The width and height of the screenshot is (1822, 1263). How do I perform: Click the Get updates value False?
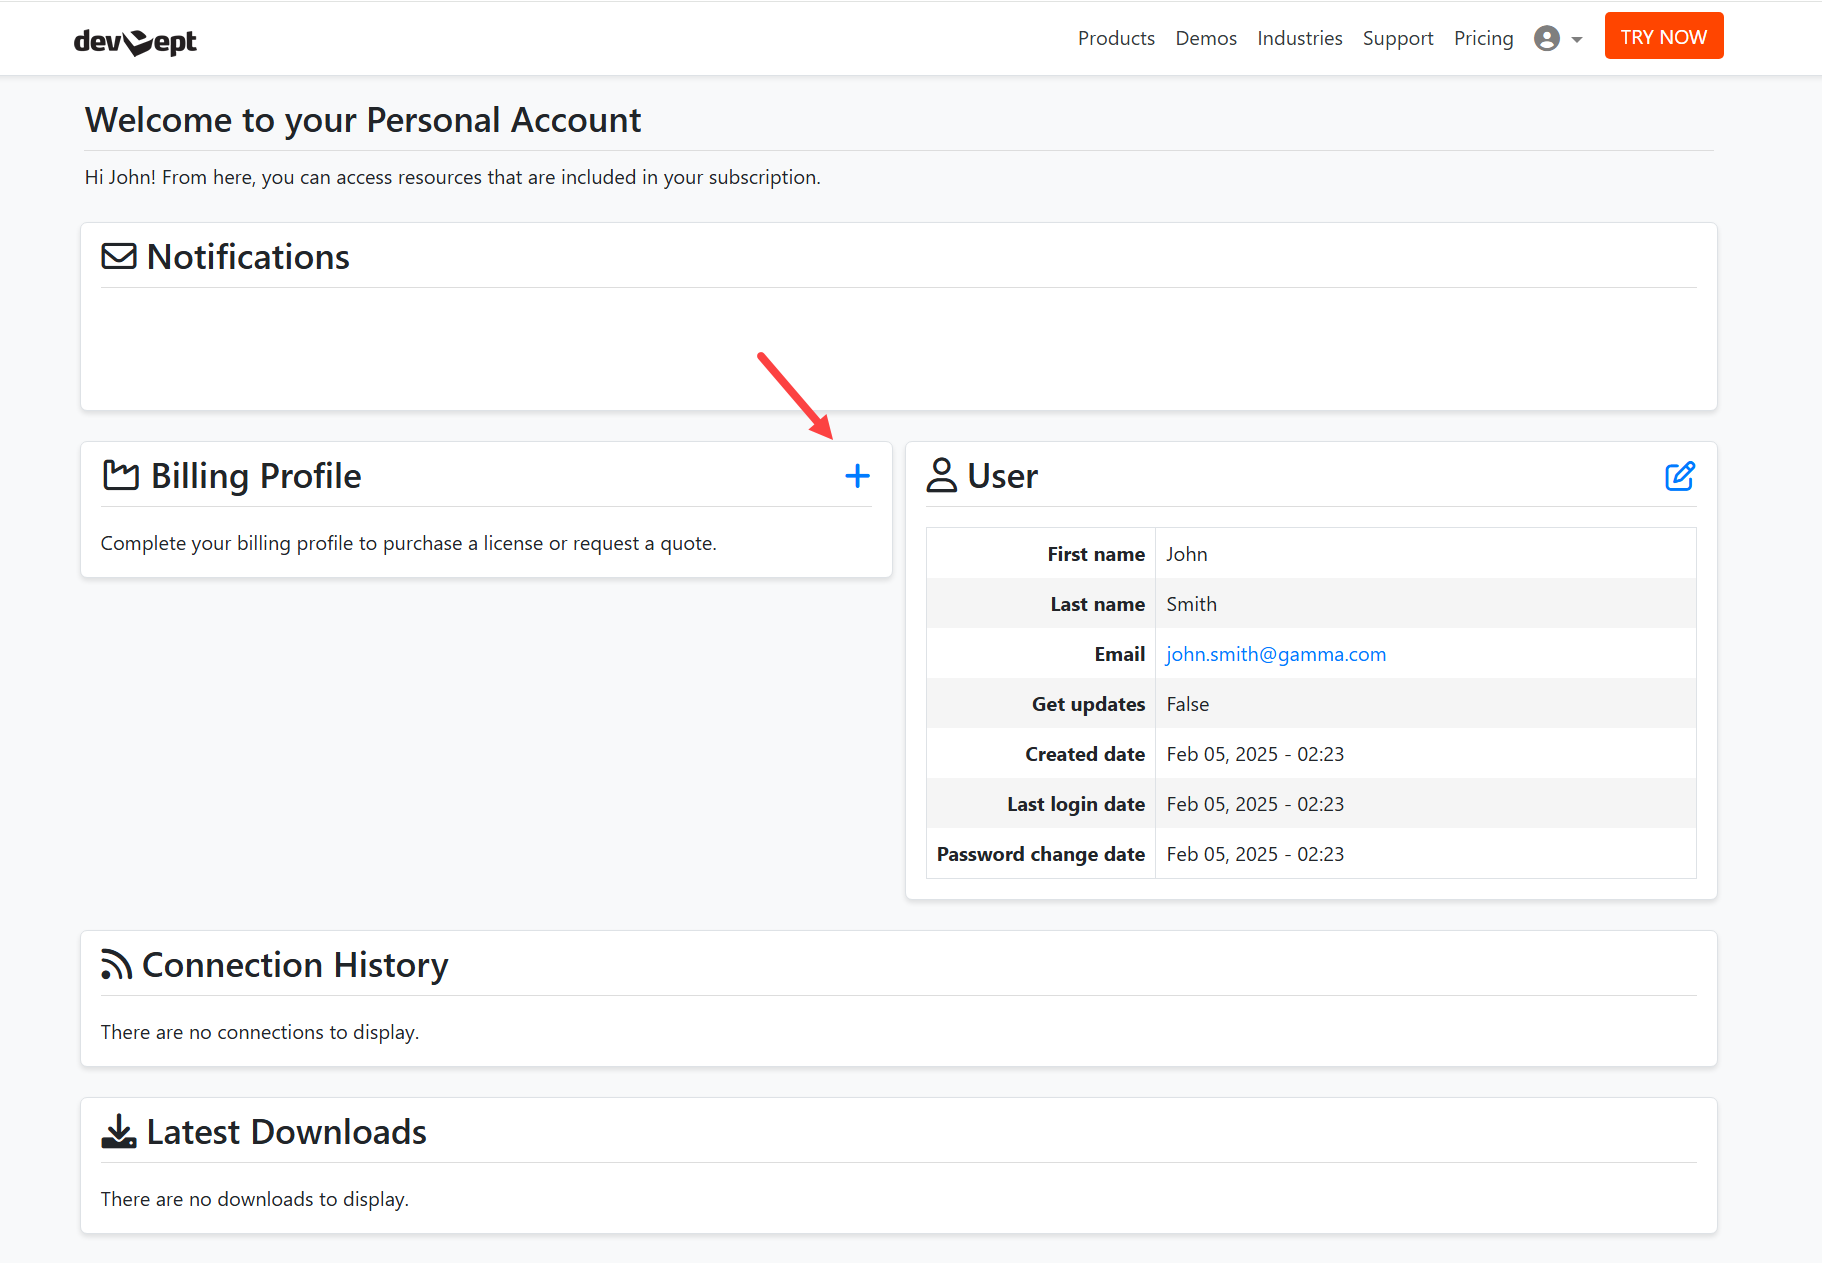click(1188, 704)
